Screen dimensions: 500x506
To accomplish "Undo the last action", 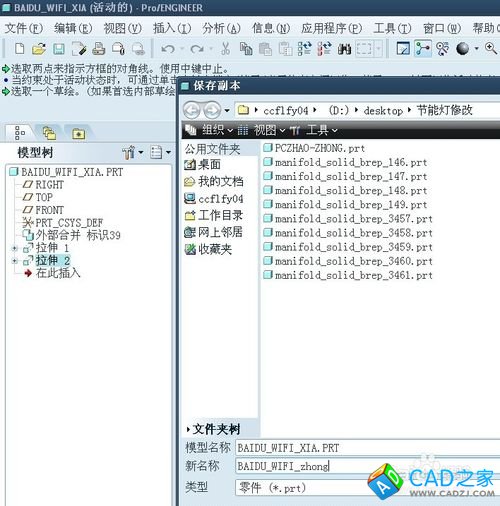I will tap(168, 49).
